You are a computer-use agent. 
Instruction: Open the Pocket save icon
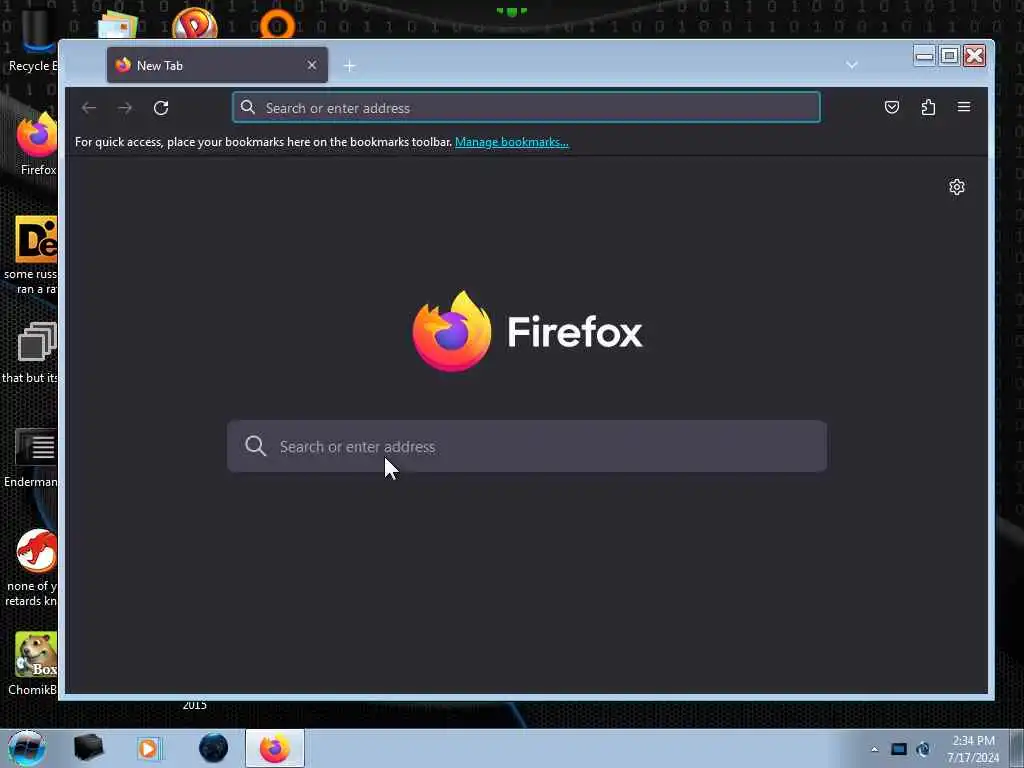click(x=891, y=107)
